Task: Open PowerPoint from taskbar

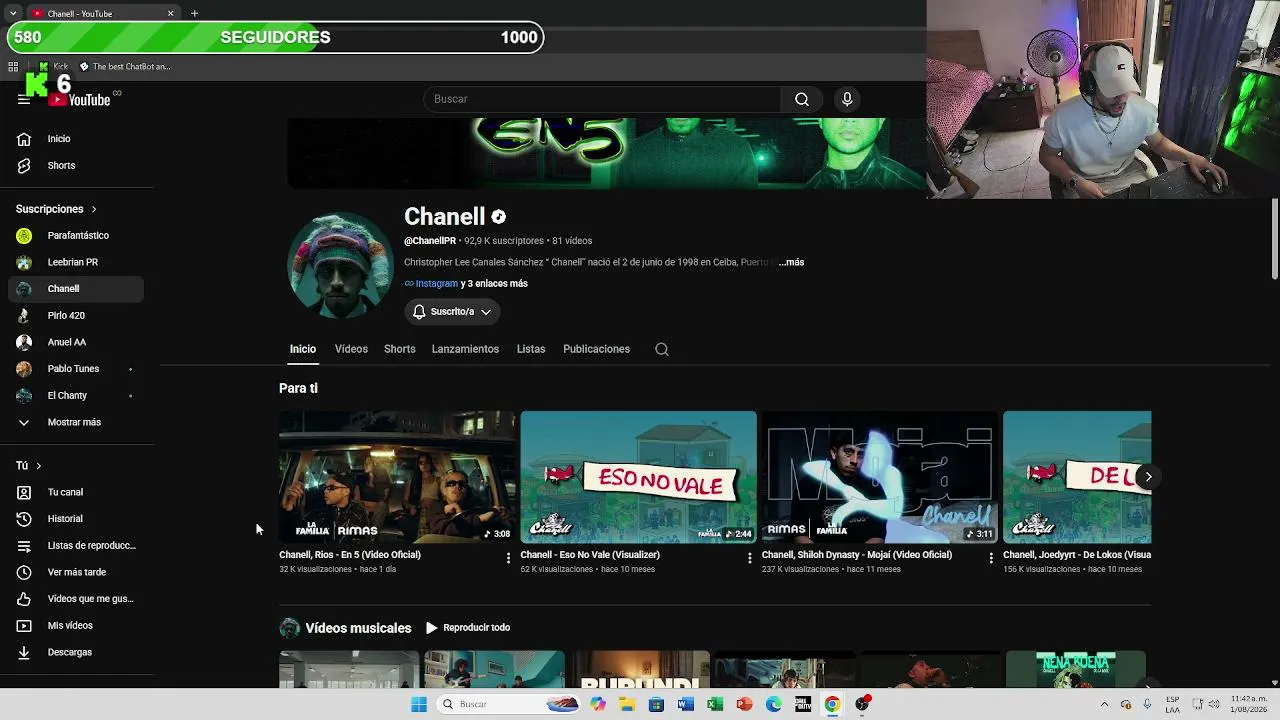Action: 744,704
